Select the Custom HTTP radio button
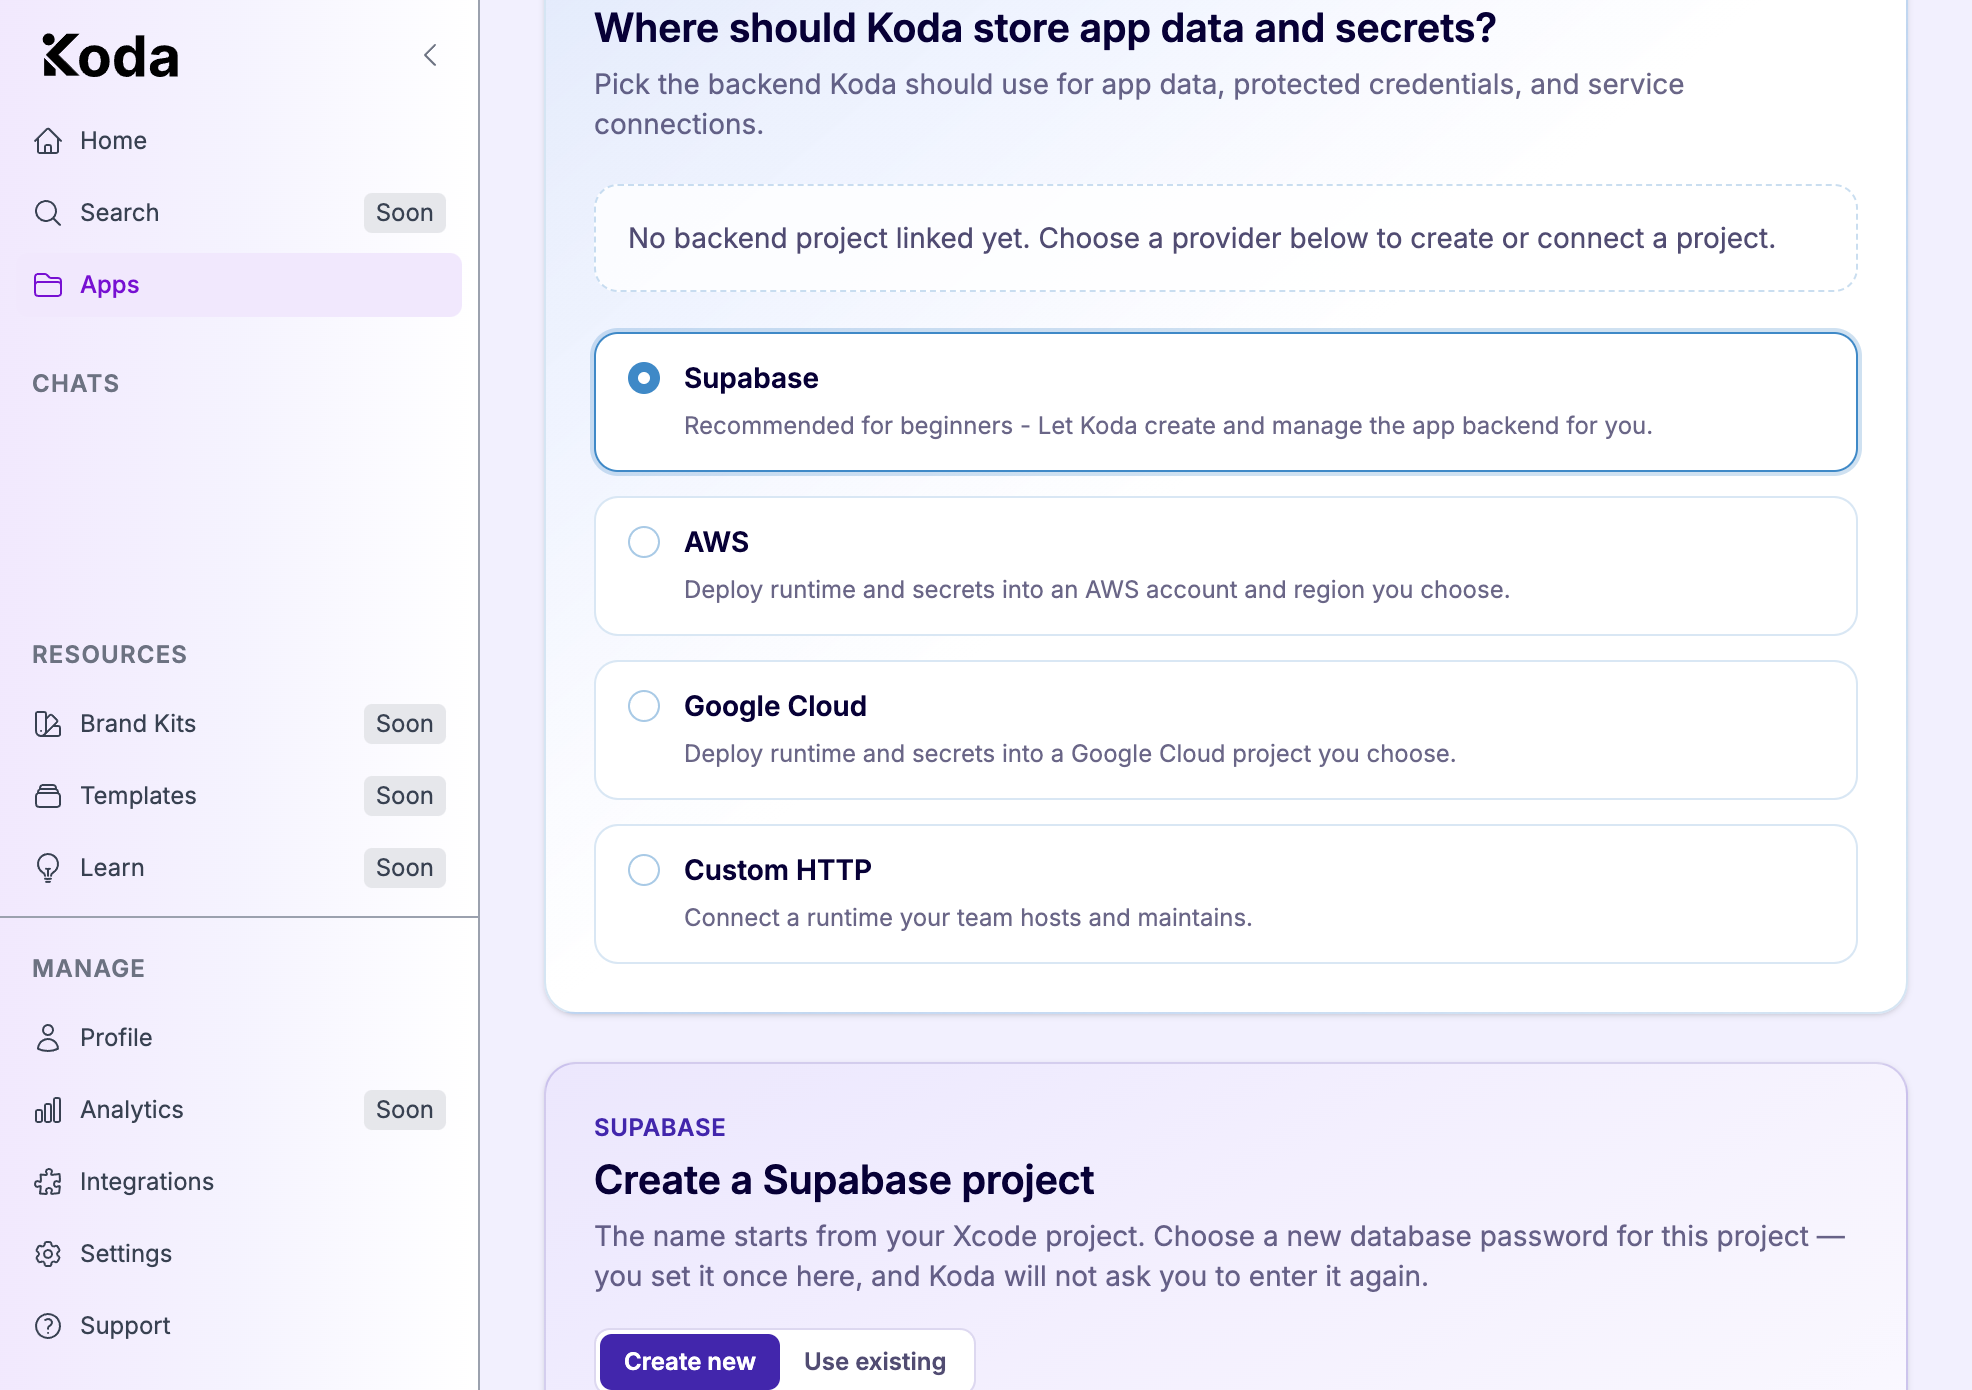Viewport: 1972px width, 1390px height. tap(644, 870)
